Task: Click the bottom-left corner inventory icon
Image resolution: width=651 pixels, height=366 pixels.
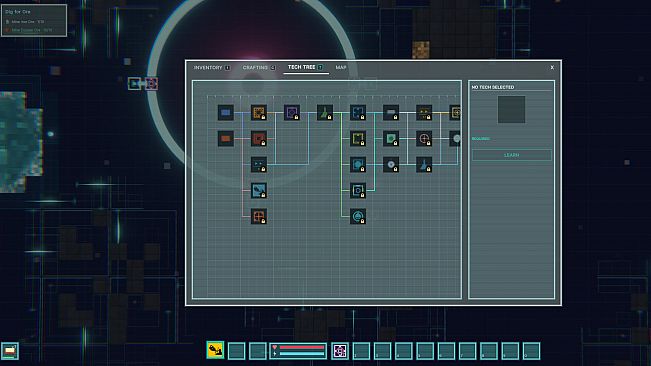Action: [x=10, y=351]
